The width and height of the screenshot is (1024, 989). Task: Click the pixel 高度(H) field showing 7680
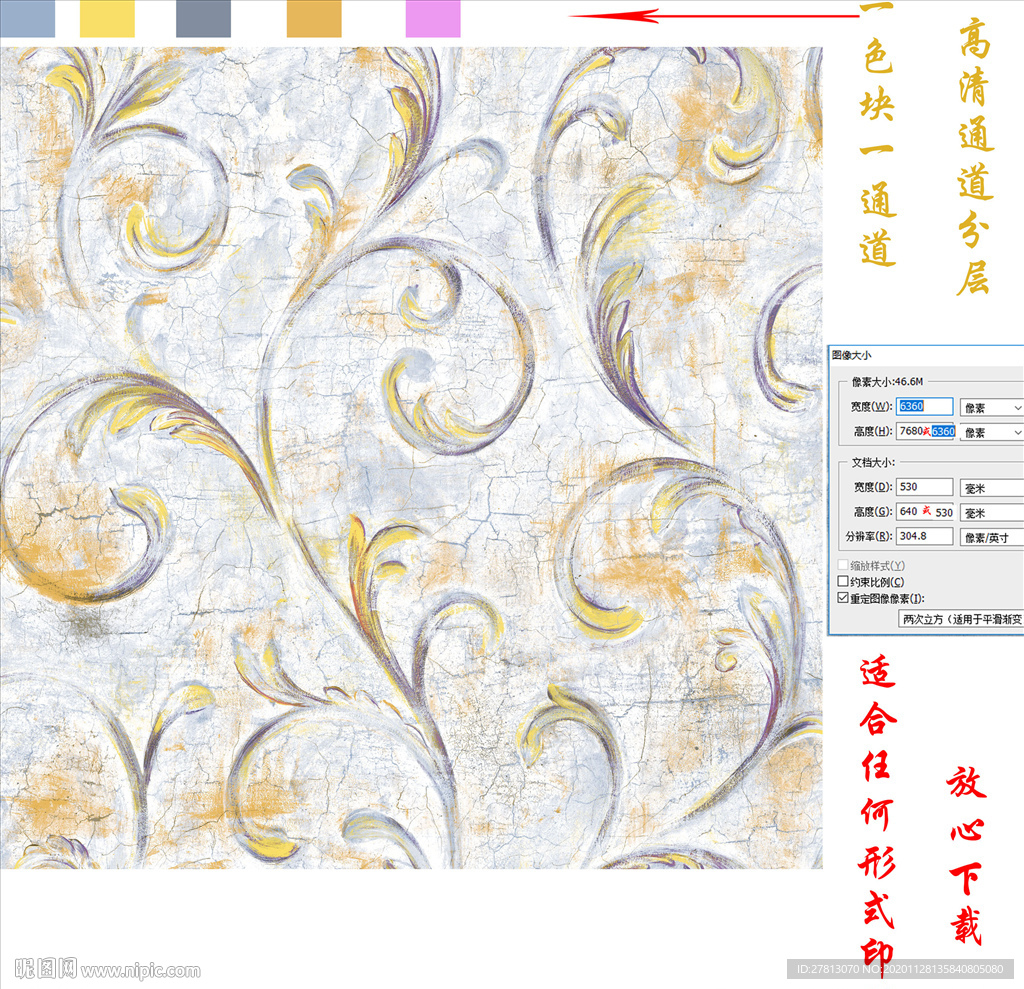click(925, 431)
